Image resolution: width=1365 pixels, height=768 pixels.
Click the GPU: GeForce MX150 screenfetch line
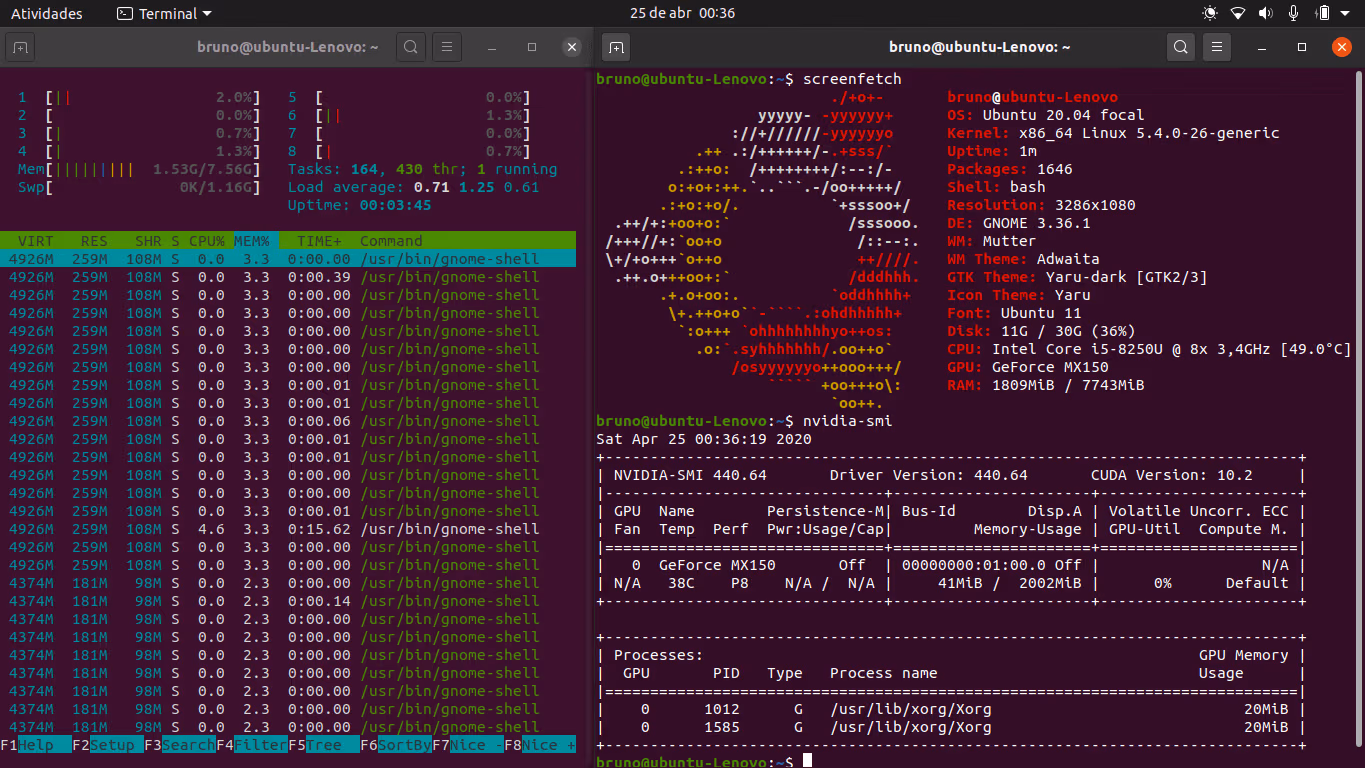tap(1028, 367)
